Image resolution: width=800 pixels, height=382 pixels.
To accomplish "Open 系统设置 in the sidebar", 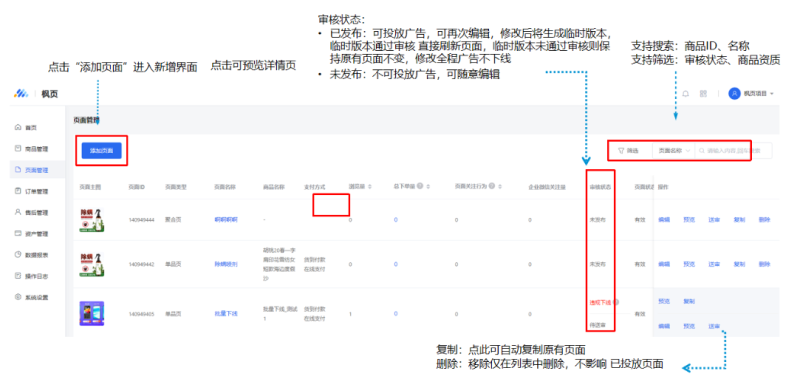I will click(37, 297).
